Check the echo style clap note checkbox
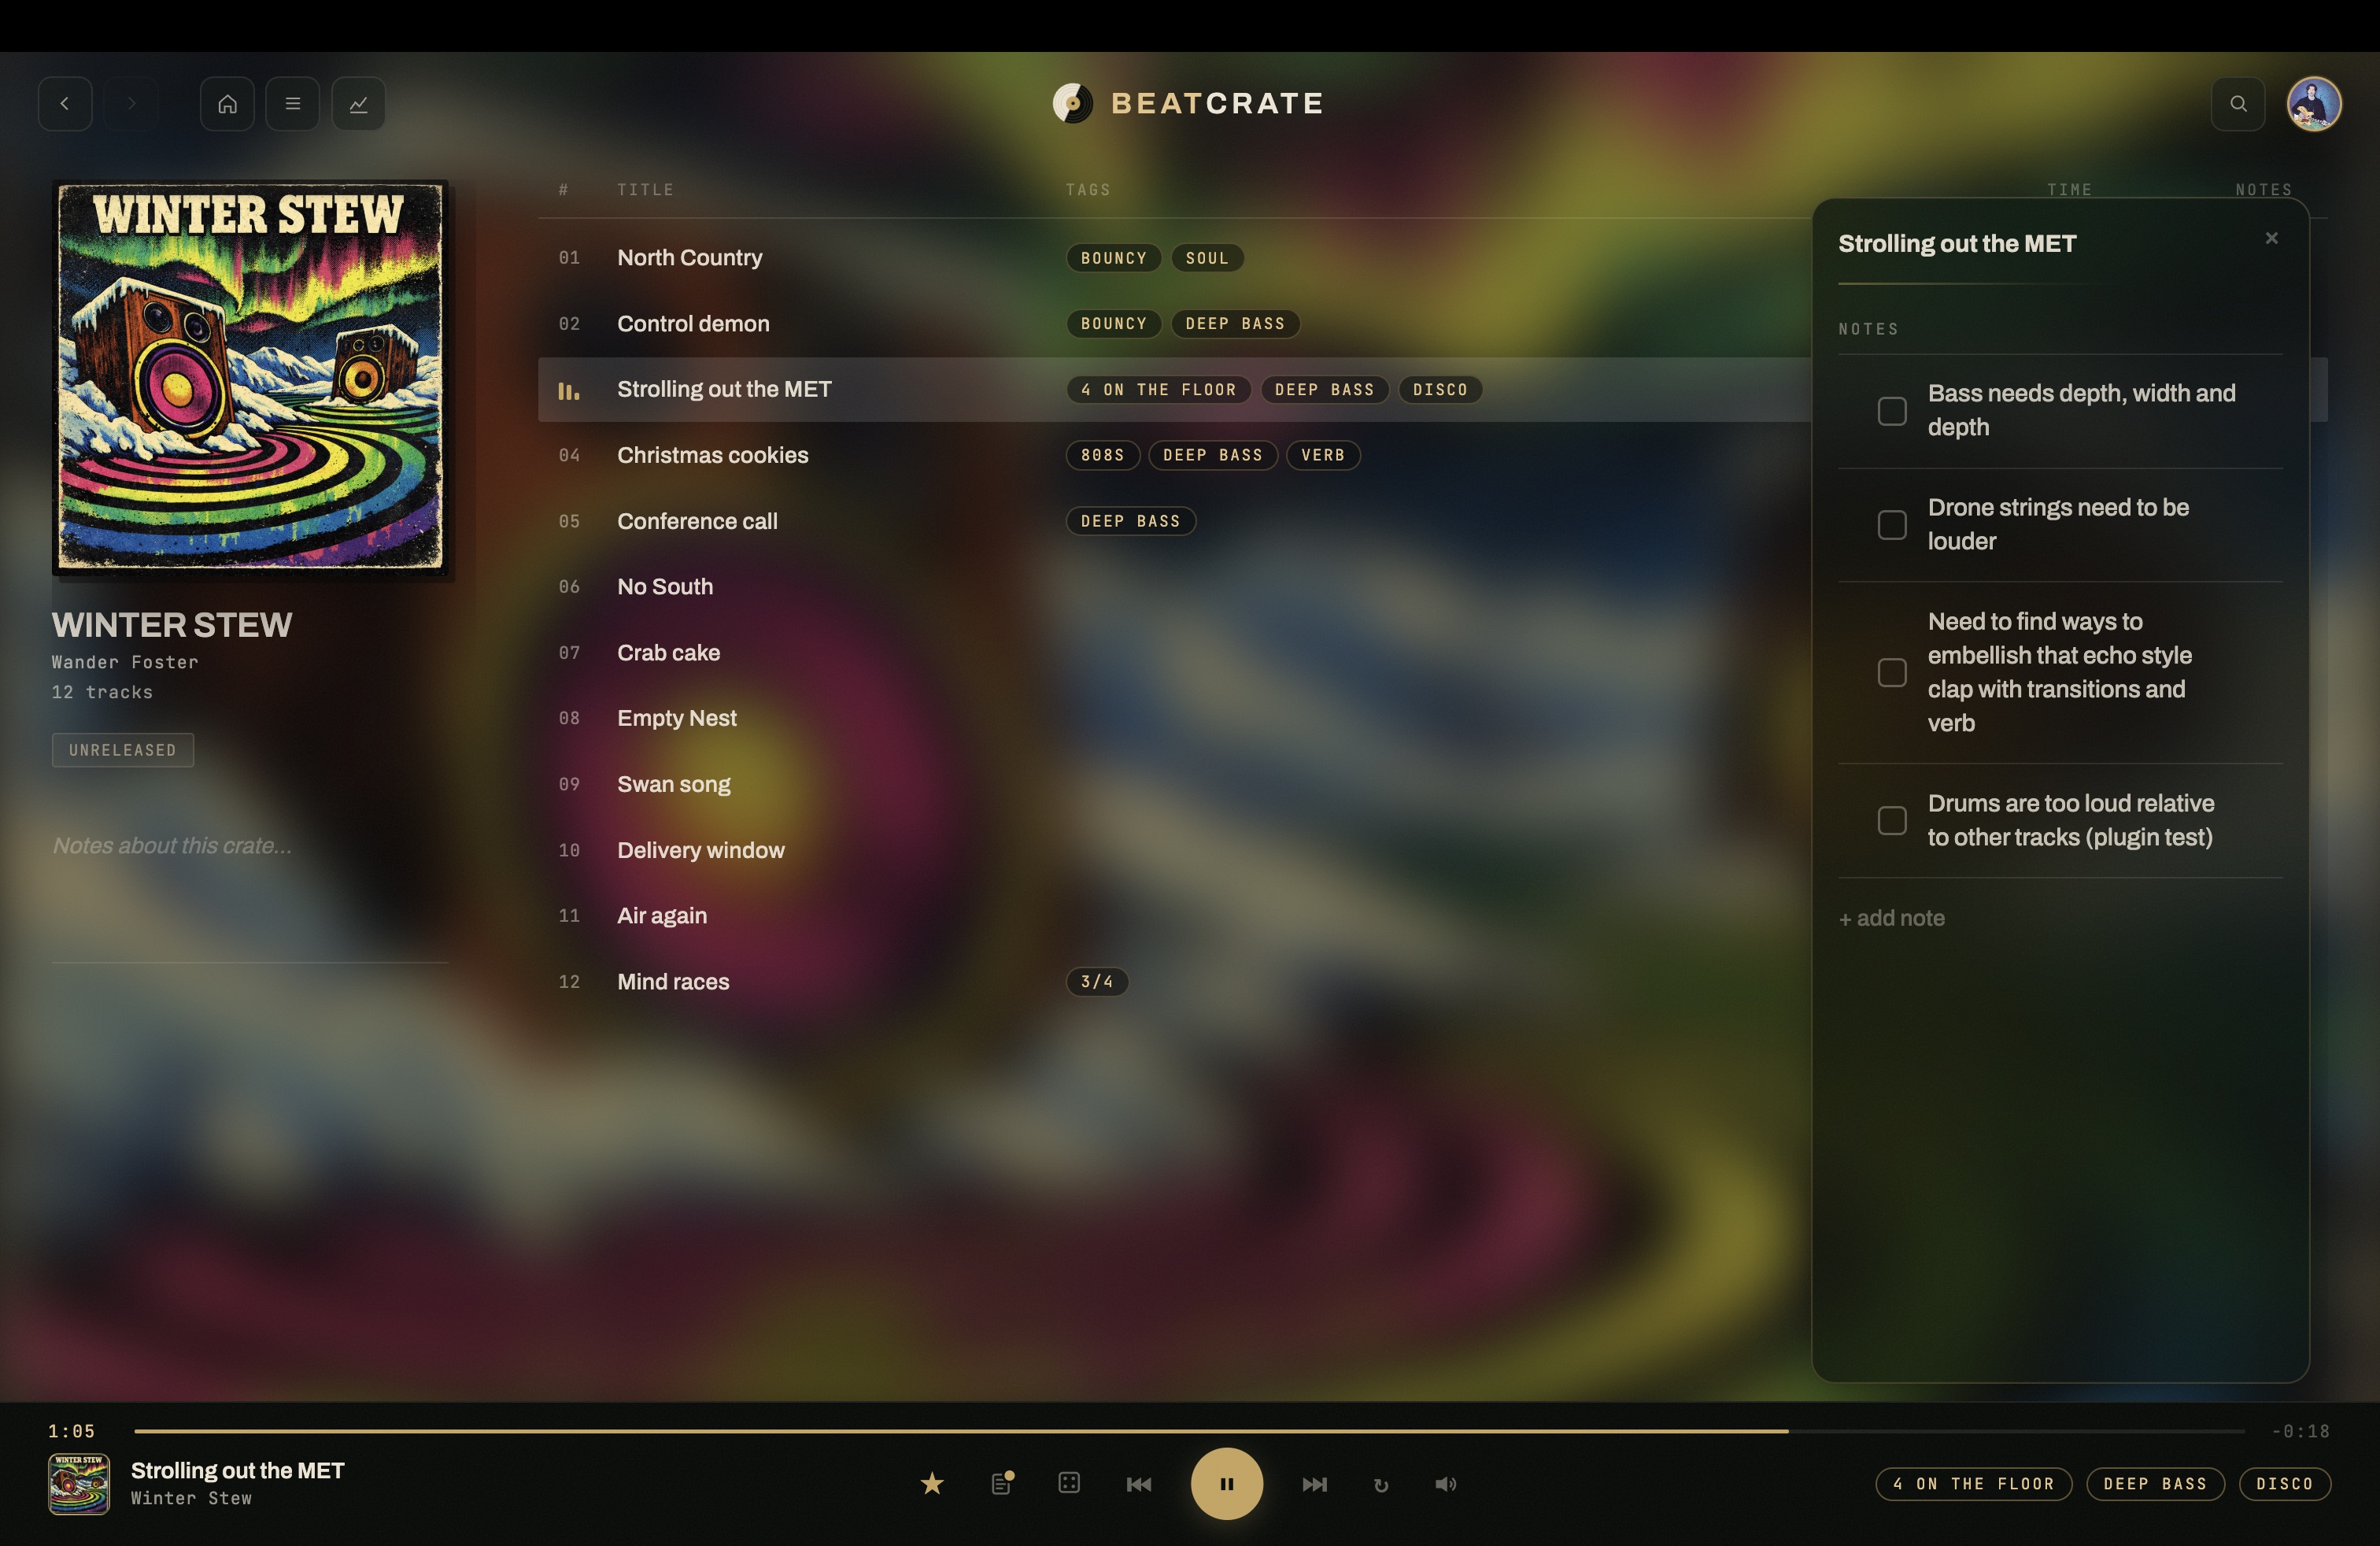The image size is (2380, 1546). (1892, 672)
